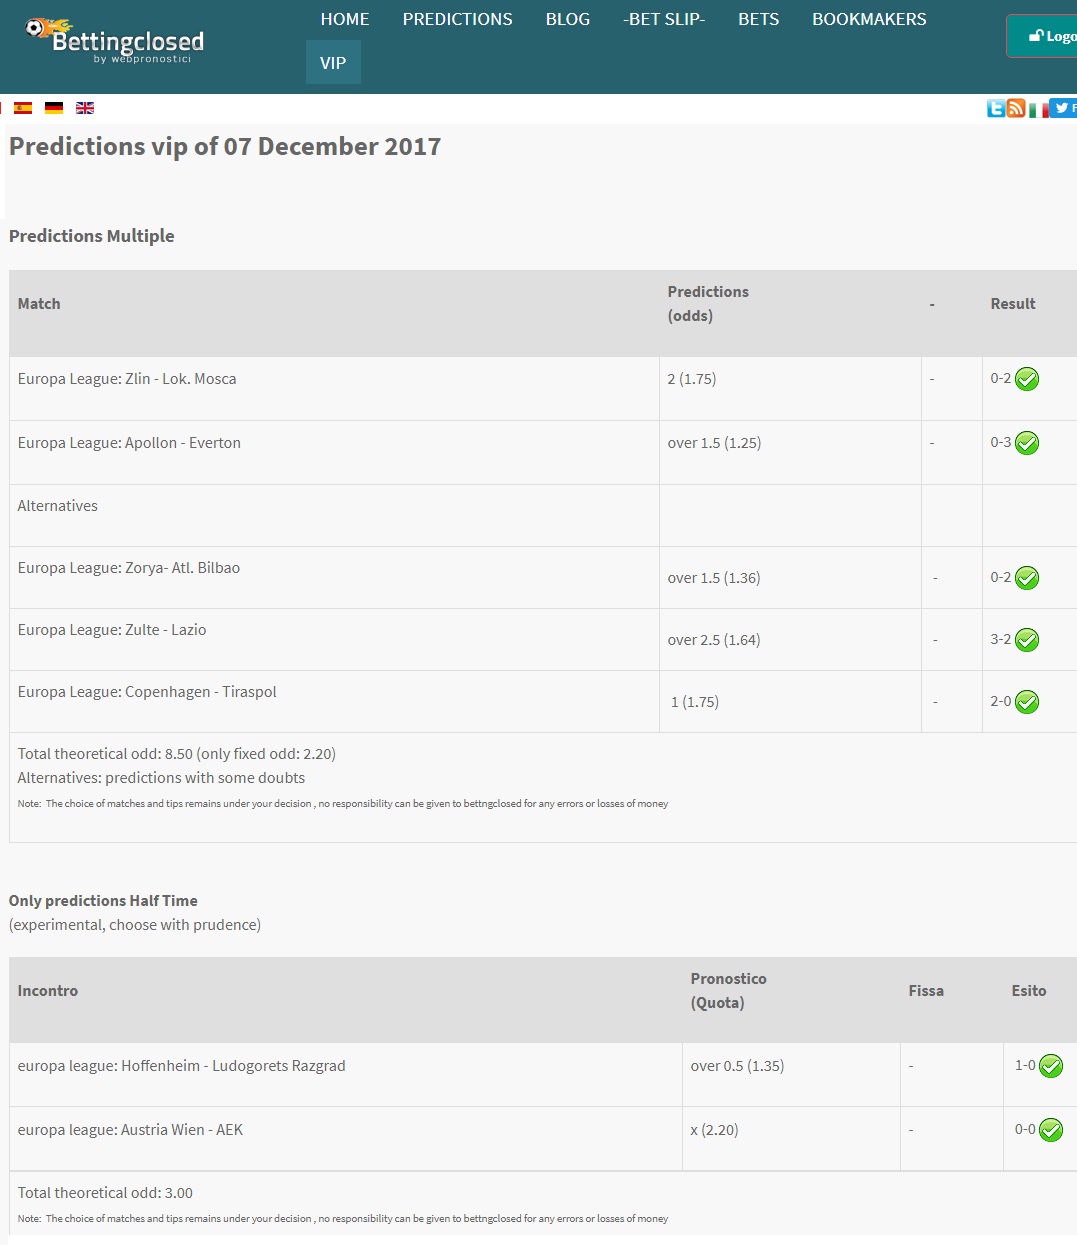Click the Result column header
Image resolution: width=1077 pixels, height=1245 pixels.
[1013, 304]
